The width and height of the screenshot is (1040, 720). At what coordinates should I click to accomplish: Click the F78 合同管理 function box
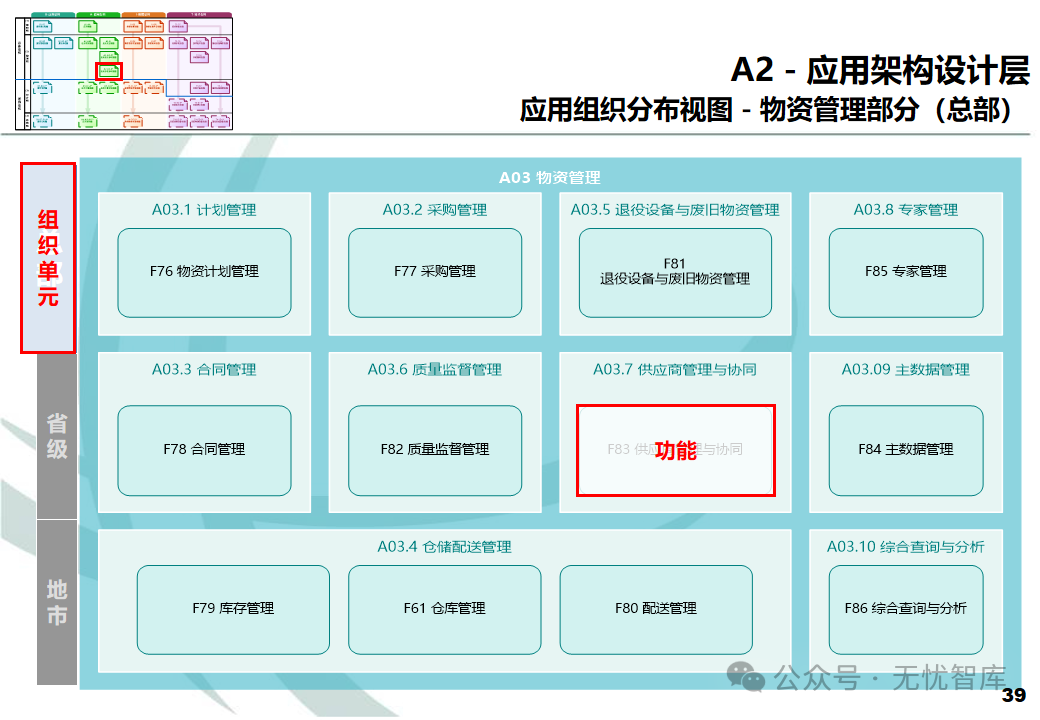coord(204,450)
